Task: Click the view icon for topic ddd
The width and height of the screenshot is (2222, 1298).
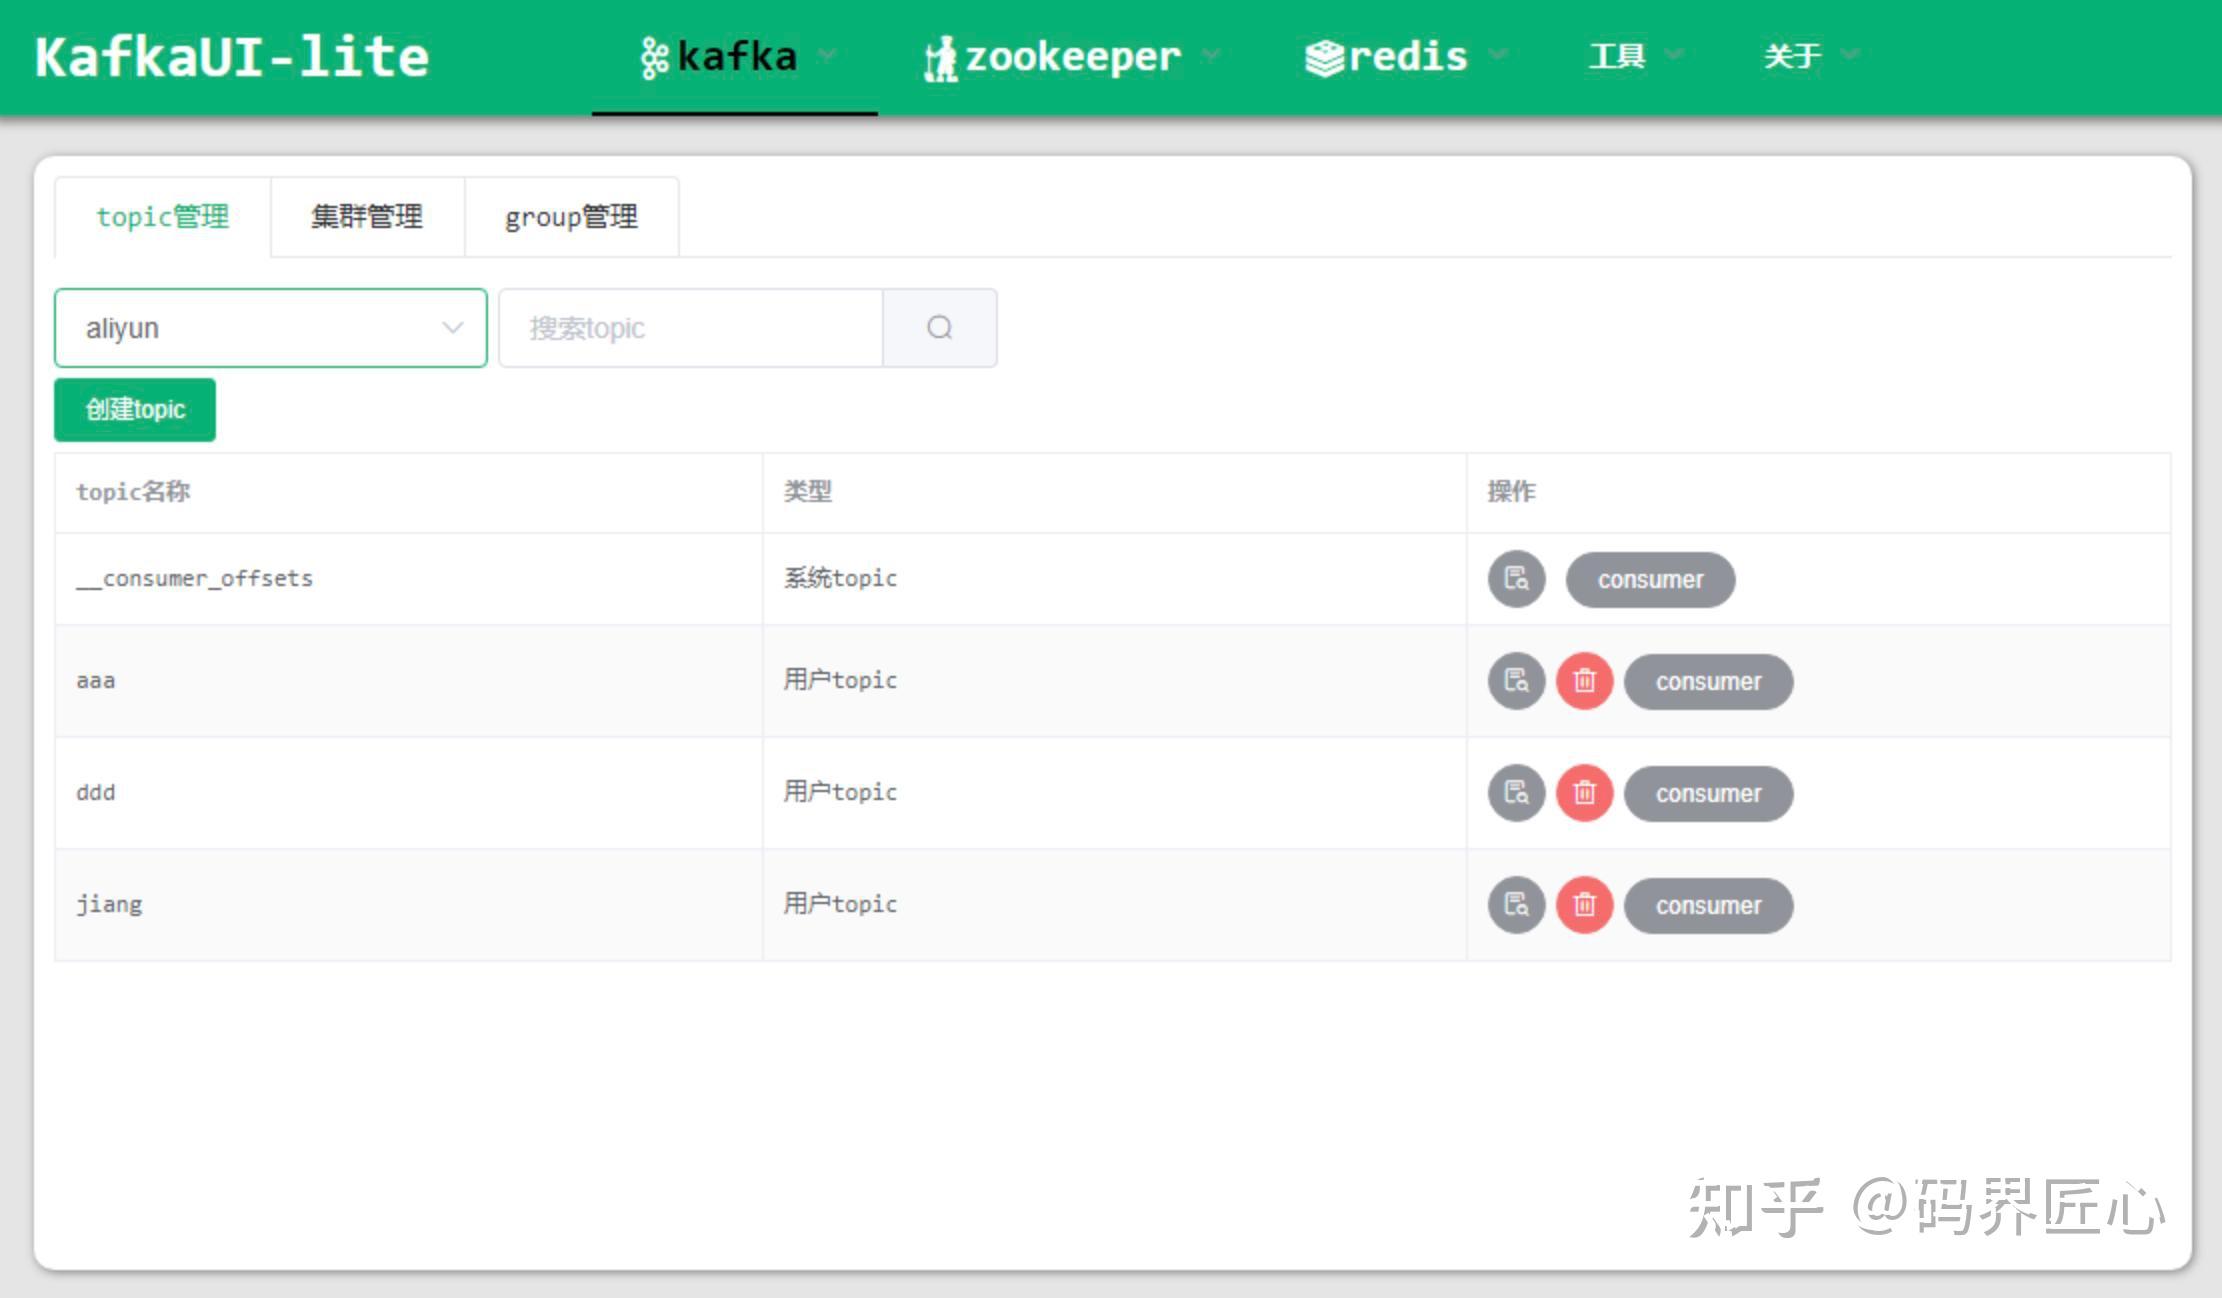Action: coord(1515,793)
